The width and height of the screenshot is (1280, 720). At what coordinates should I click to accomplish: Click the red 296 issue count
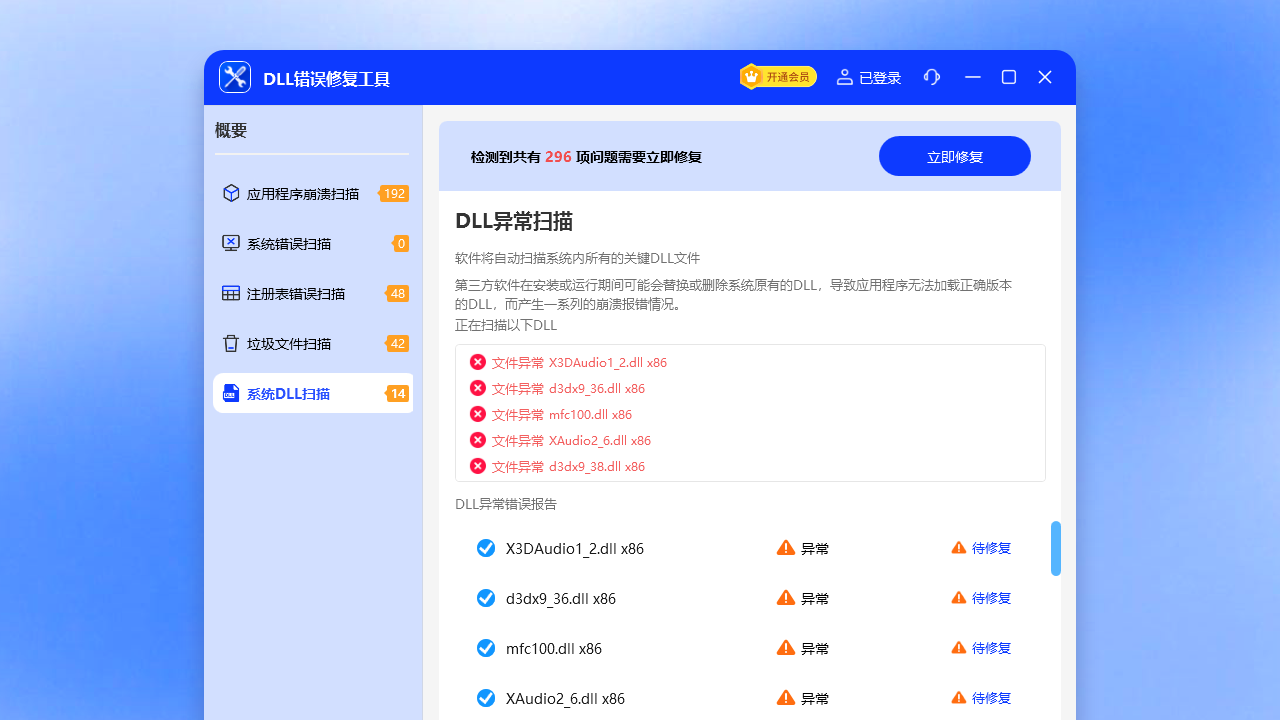(558, 157)
